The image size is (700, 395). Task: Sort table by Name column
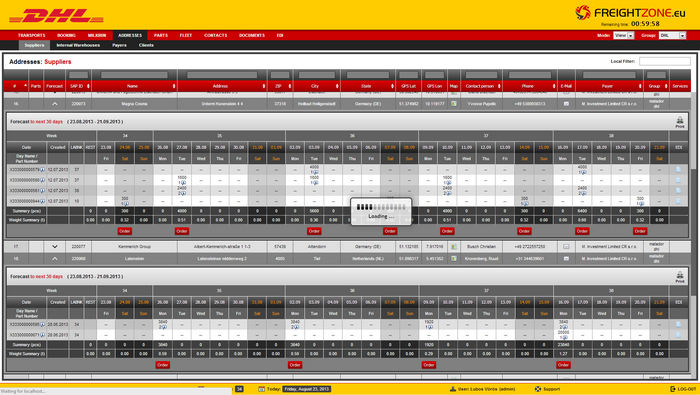(134, 86)
